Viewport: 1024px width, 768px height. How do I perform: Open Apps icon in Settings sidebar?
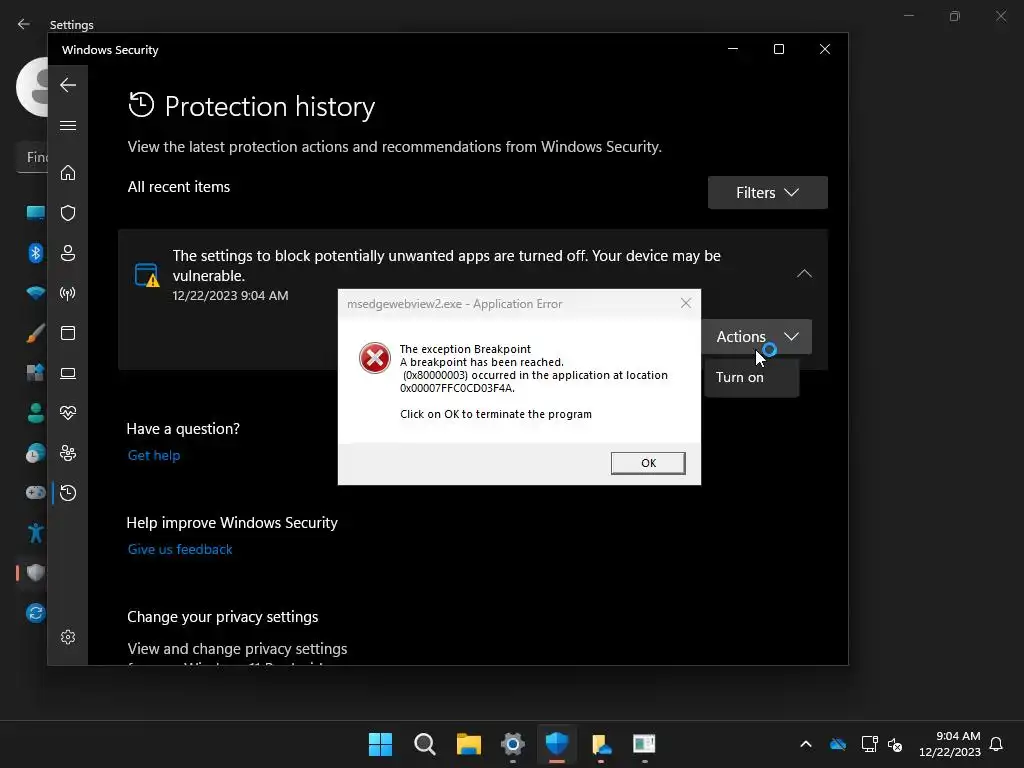36,372
